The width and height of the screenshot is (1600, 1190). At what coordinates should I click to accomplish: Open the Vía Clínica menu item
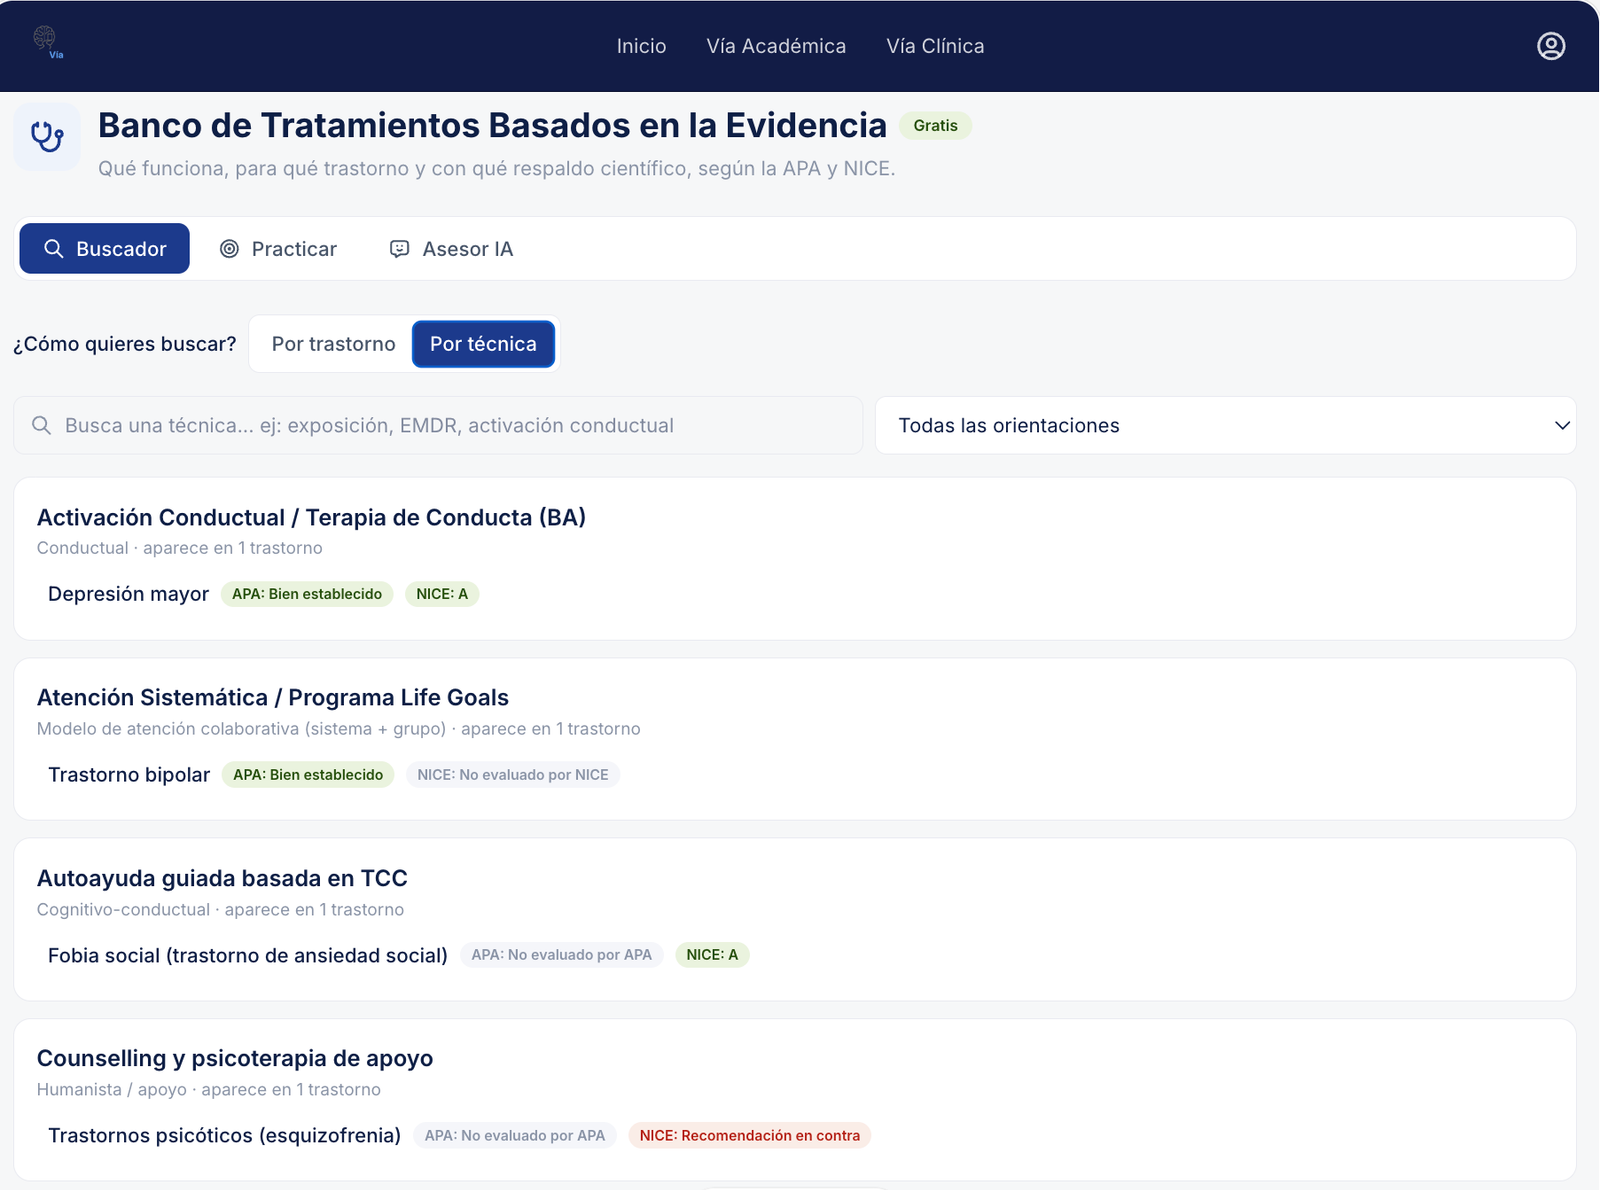coord(935,46)
